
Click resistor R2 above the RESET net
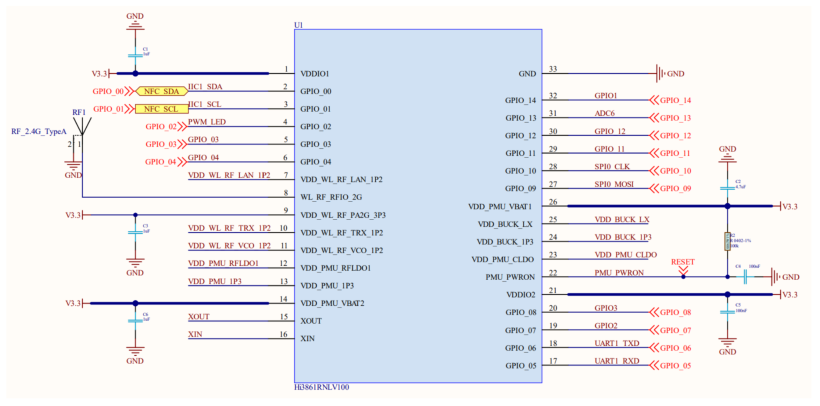[727, 241]
